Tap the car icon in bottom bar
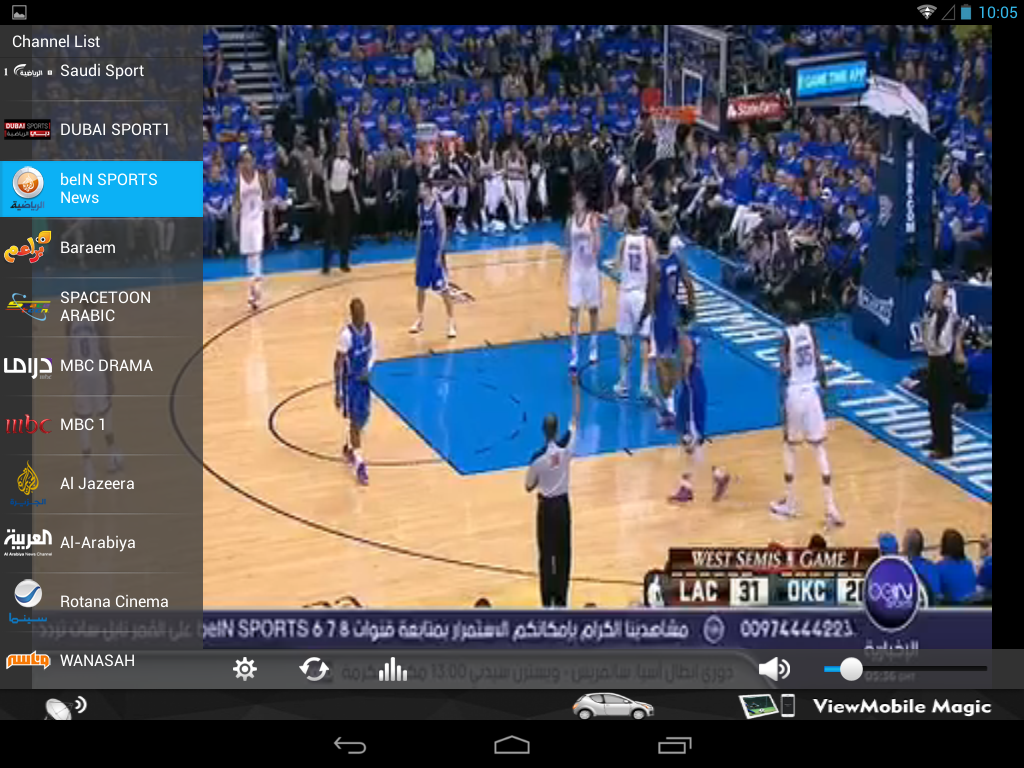The width and height of the screenshot is (1024, 768). [x=613, y=706]
